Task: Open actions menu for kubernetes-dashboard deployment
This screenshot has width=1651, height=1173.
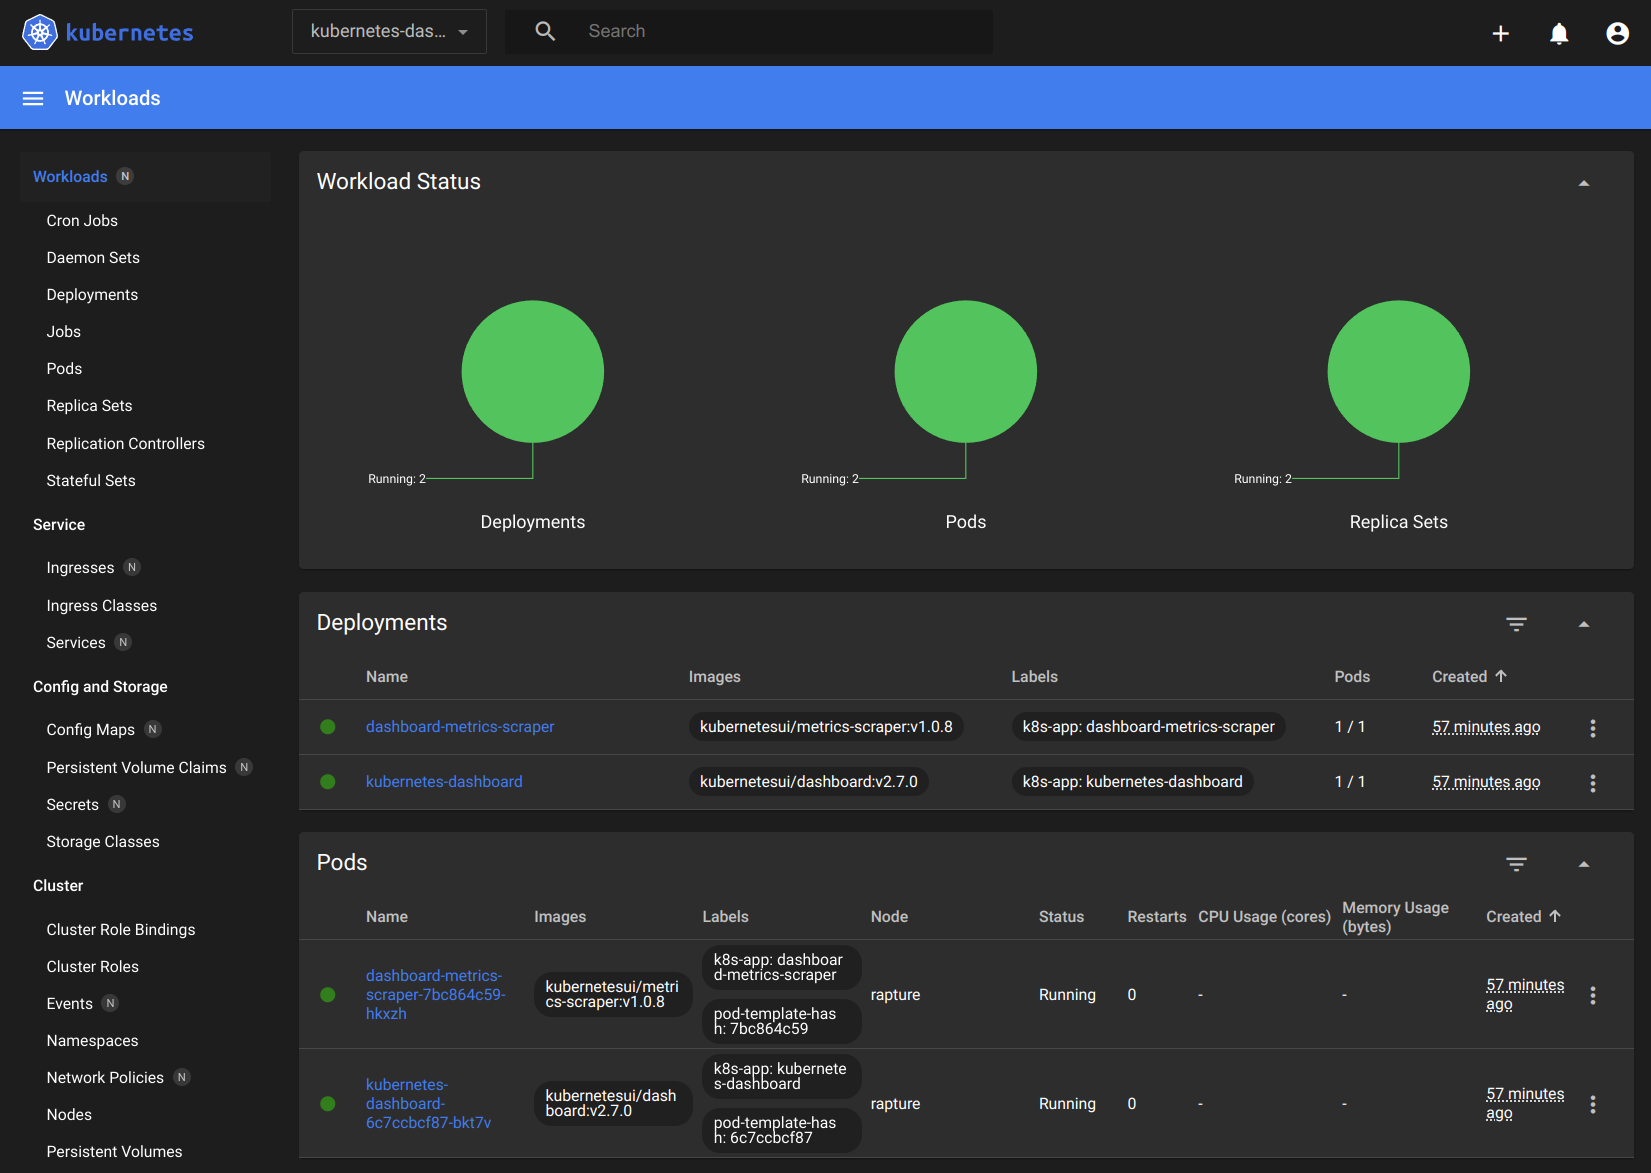Action: click(1592, 783)
